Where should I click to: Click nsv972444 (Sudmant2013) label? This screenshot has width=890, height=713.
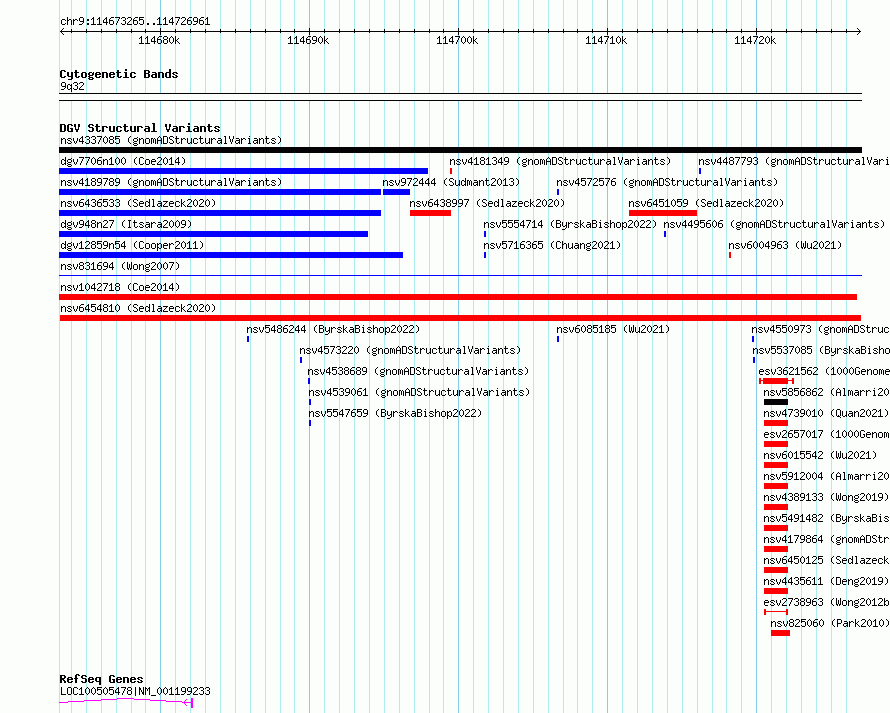pos(451,182)
